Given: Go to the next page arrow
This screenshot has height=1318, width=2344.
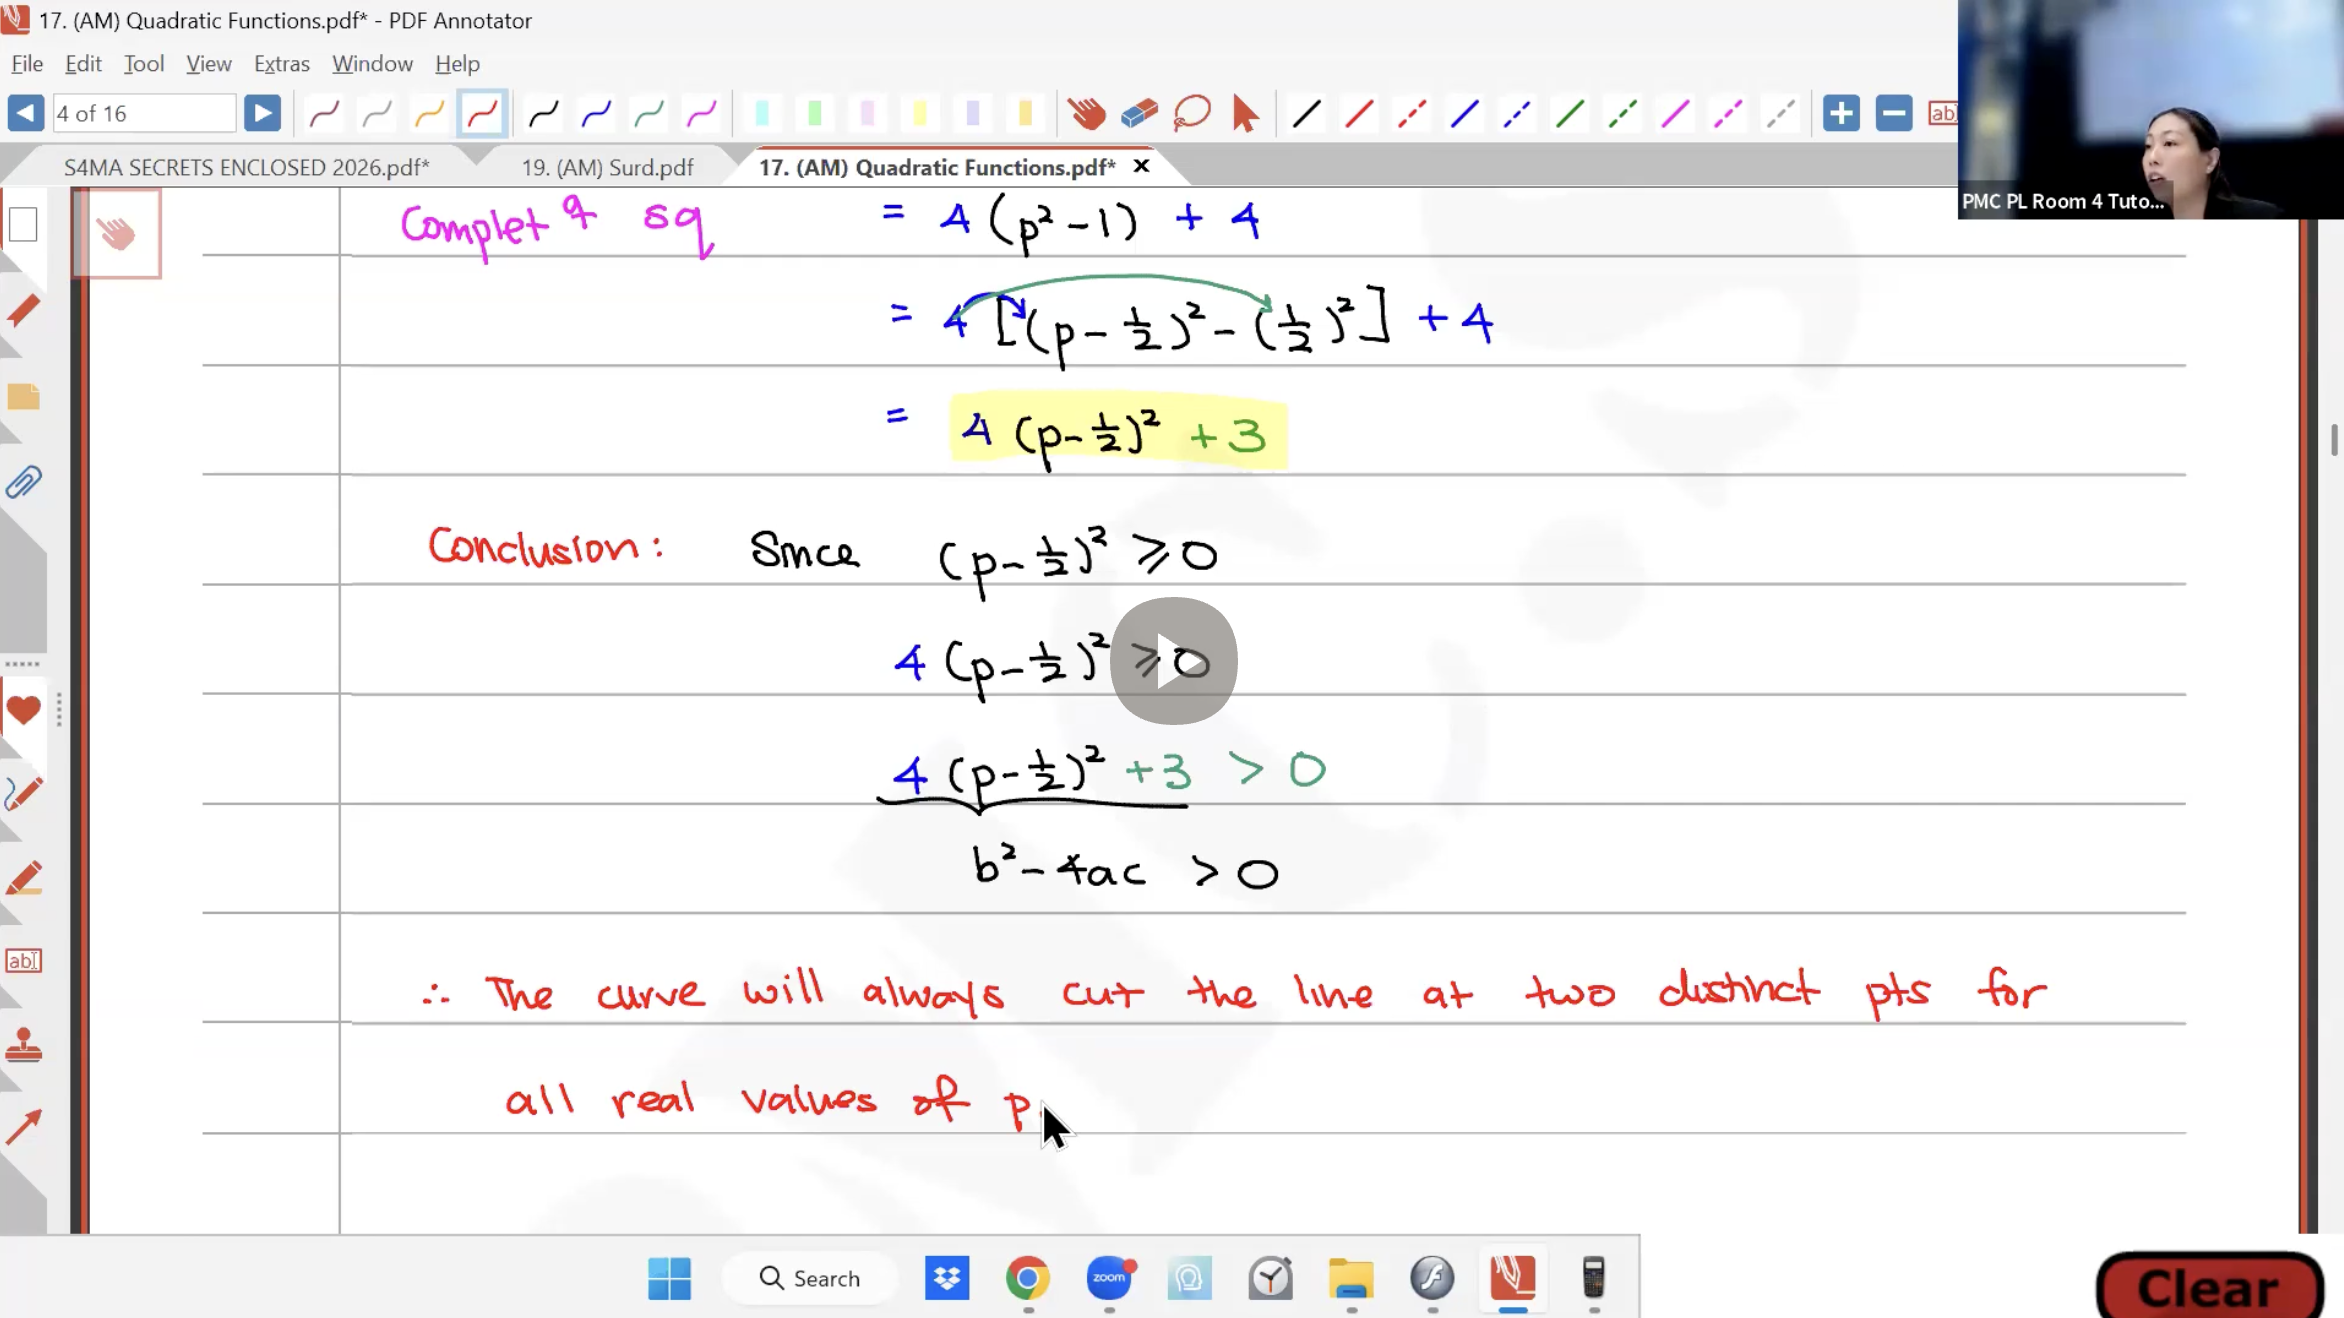Looking at the screenshot, I should point(262,113).
